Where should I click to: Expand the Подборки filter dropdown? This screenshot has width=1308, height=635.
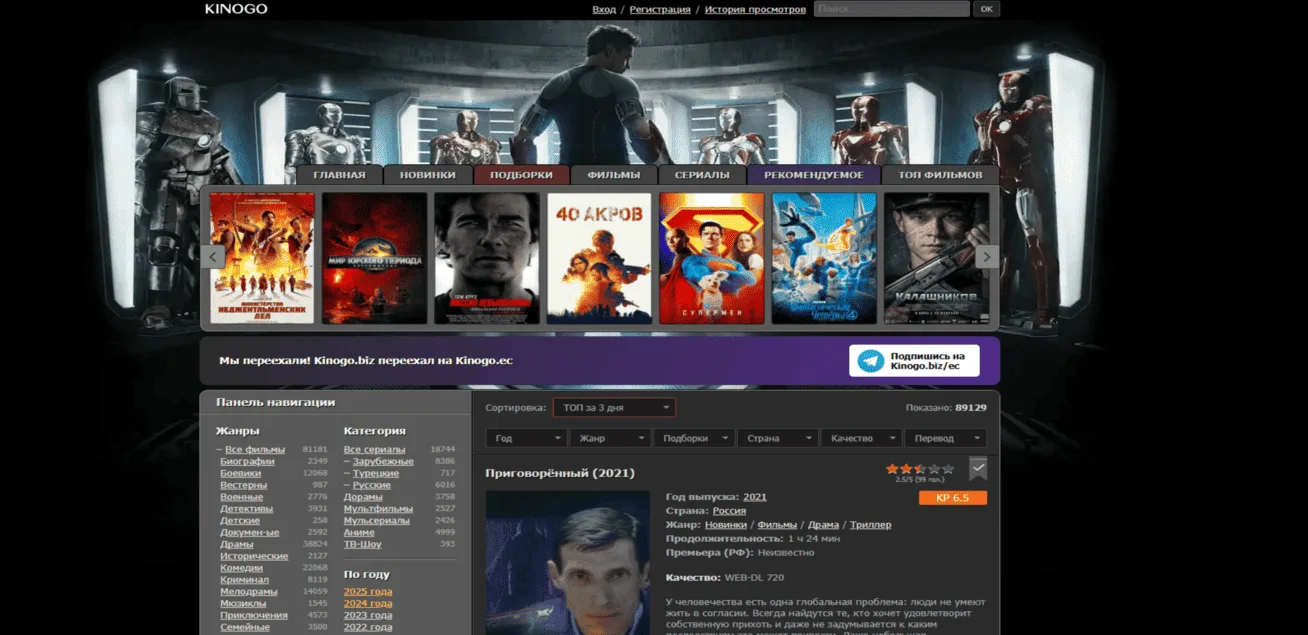click(x=695, y=438)
